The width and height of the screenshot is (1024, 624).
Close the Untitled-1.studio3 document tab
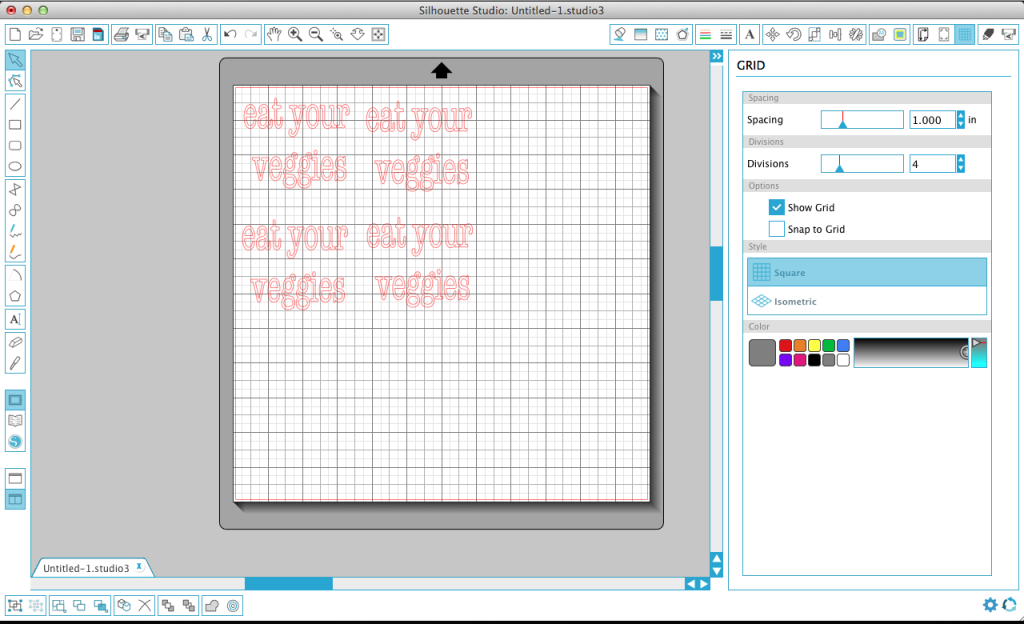click(139, 567)
